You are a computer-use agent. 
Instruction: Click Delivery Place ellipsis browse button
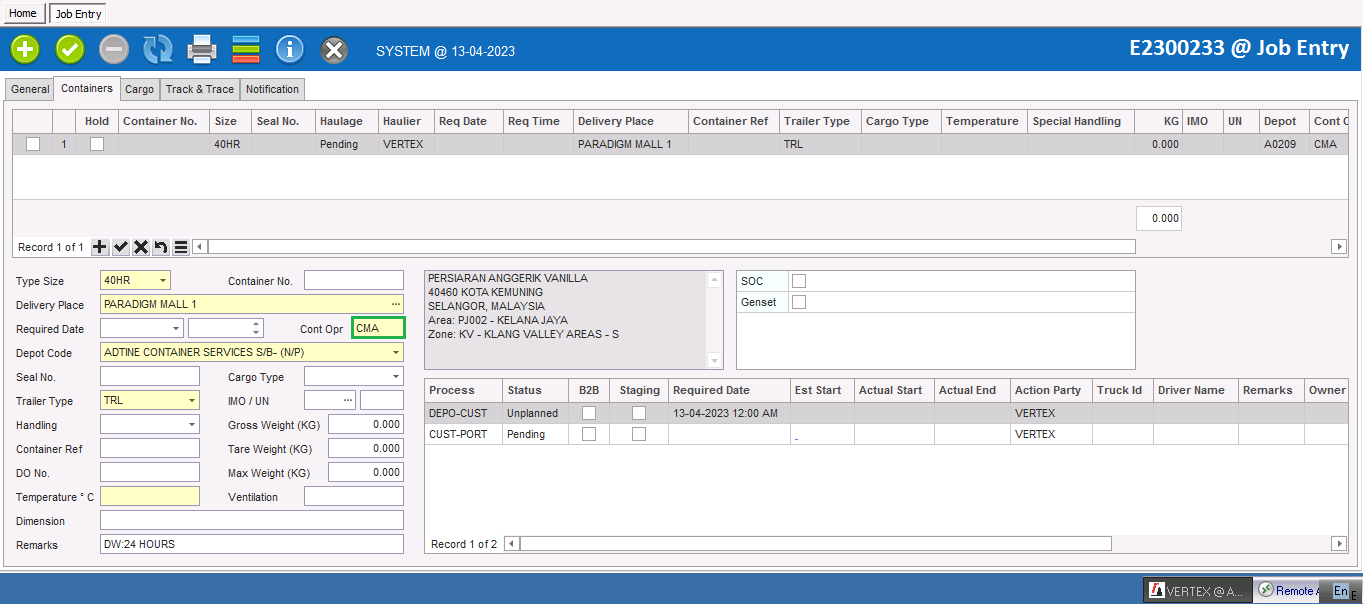pyautogui.click(x=396, y=305)
